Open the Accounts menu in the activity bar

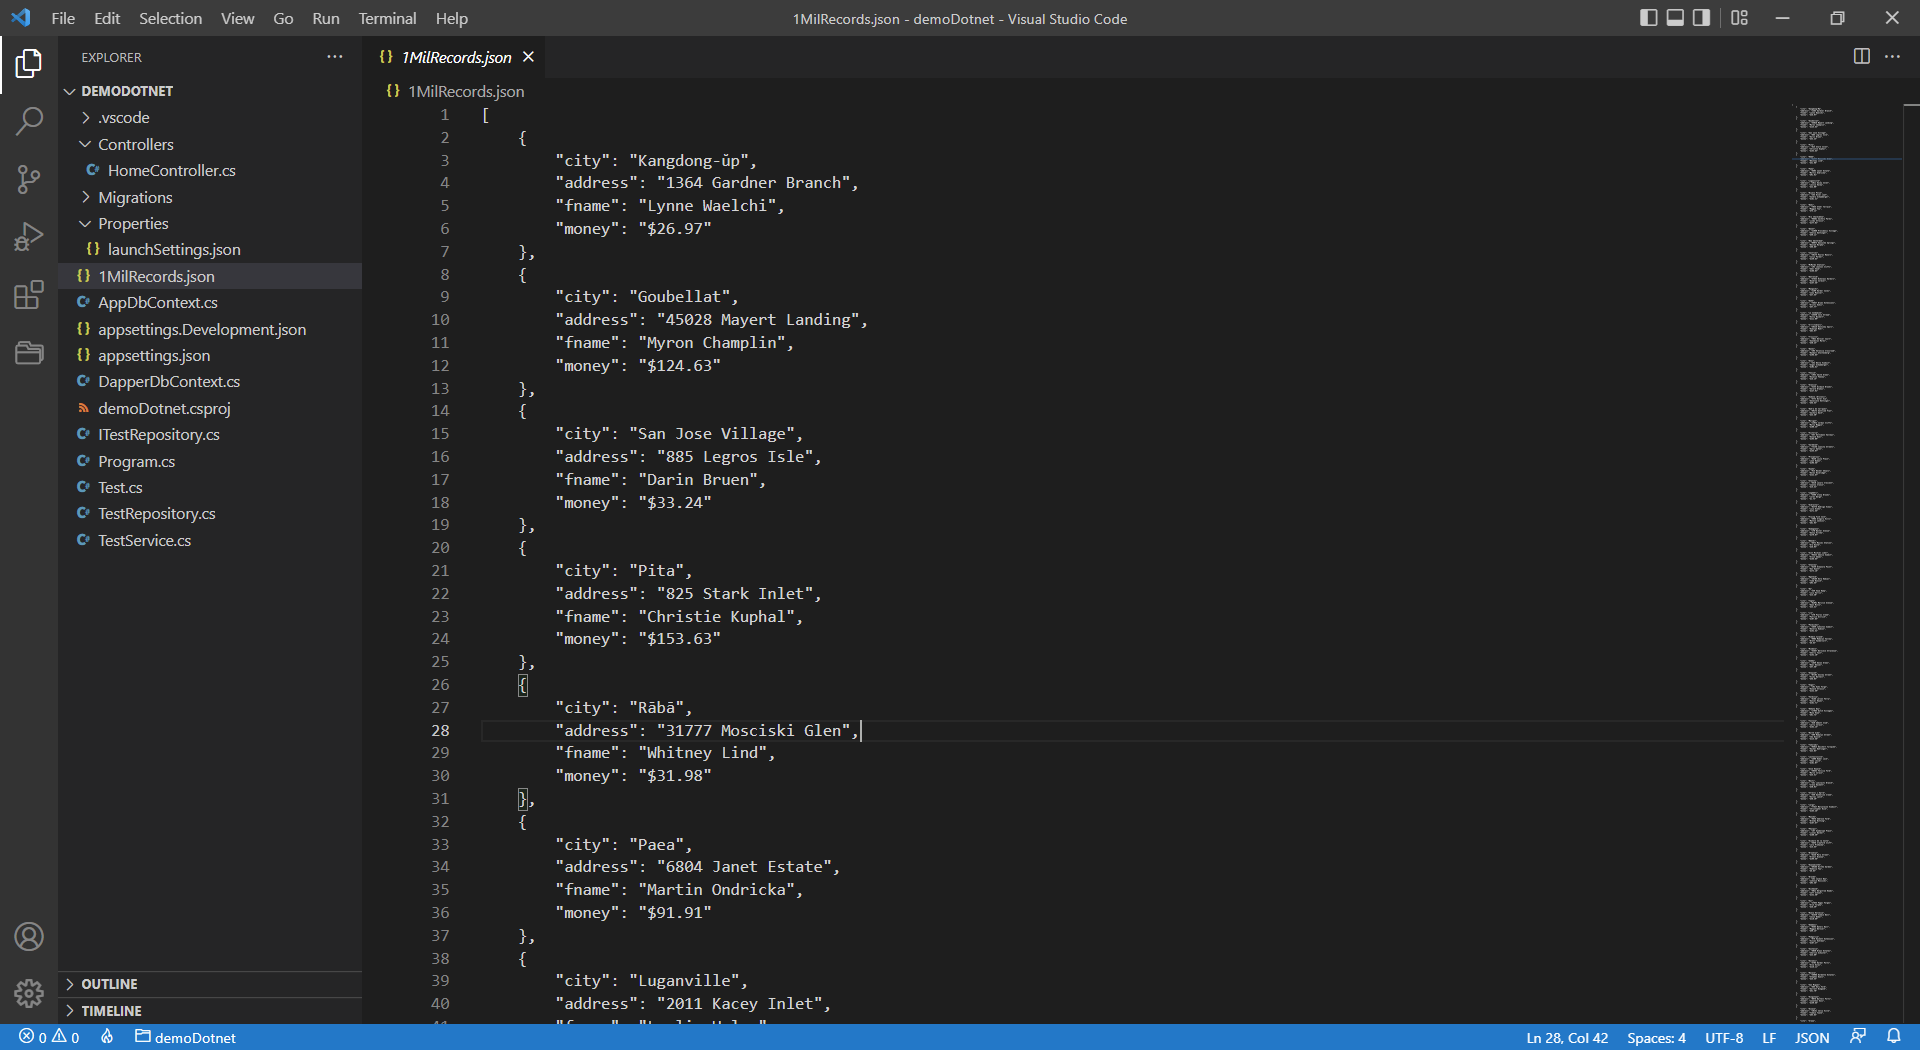click(x=29, y=937)
